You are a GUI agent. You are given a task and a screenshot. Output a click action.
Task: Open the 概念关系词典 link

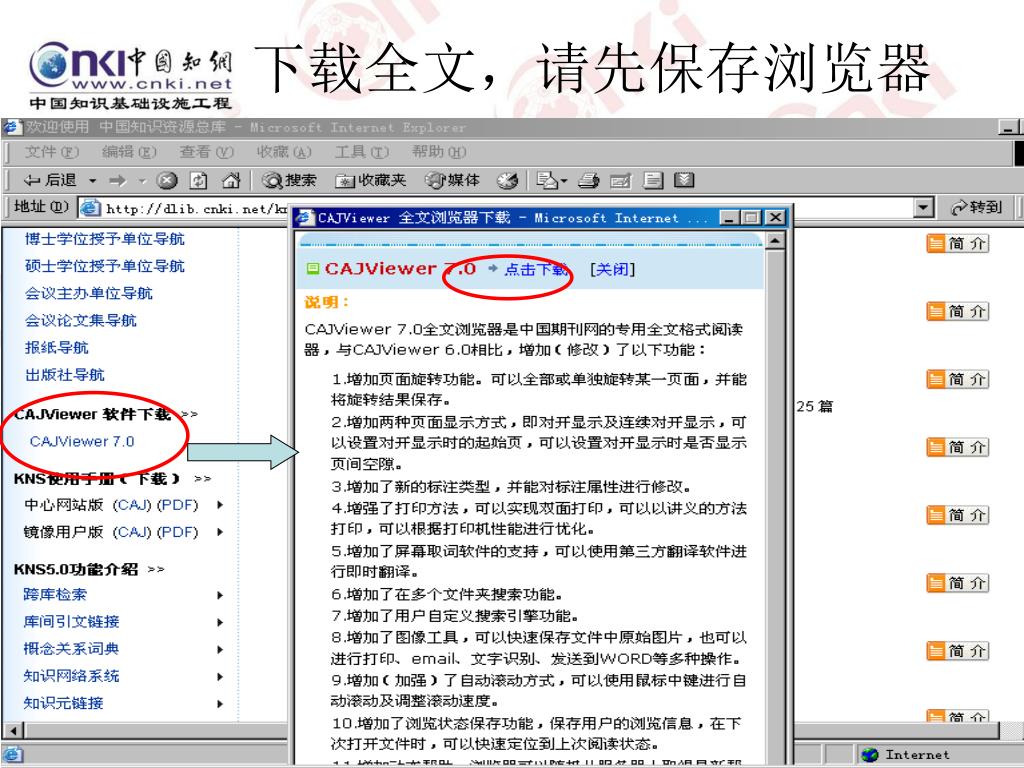[x=71, y=649]
